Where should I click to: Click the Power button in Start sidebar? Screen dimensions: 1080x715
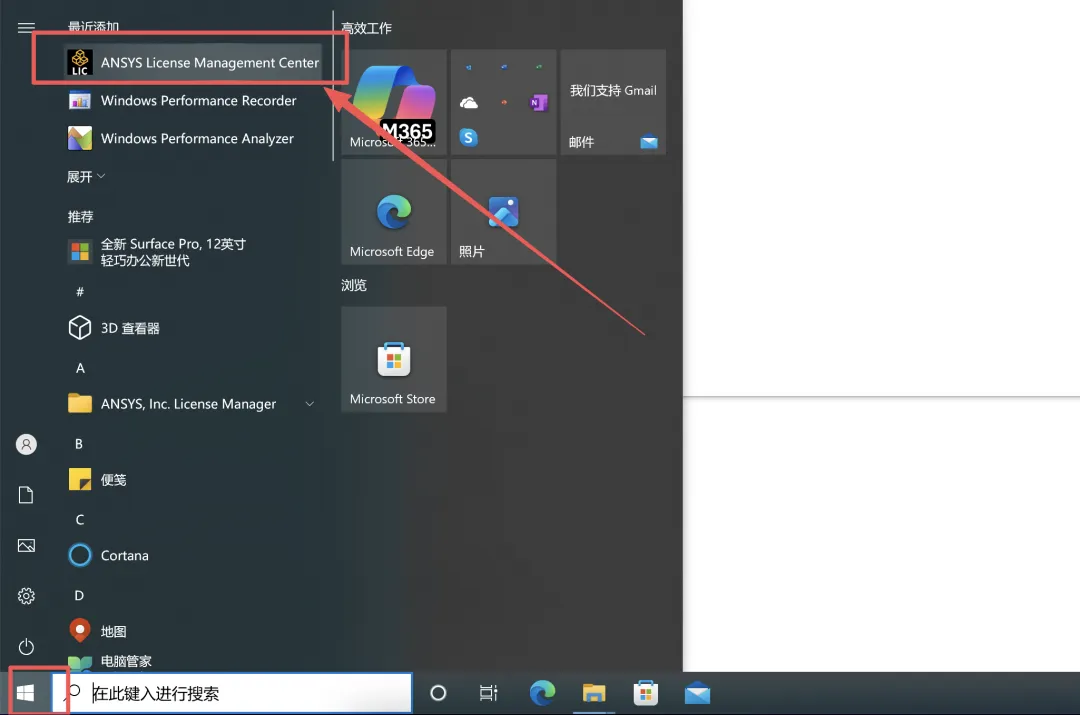coord(26,647)
